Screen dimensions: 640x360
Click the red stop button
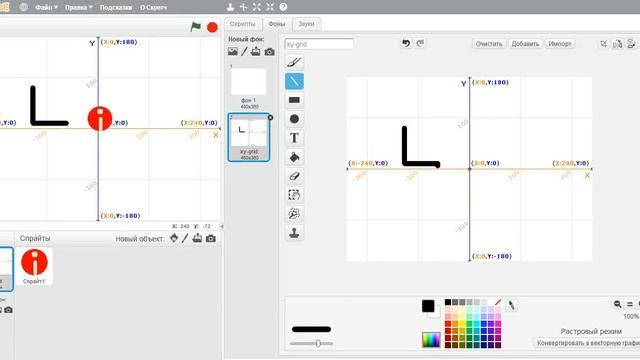pos(212,27)
